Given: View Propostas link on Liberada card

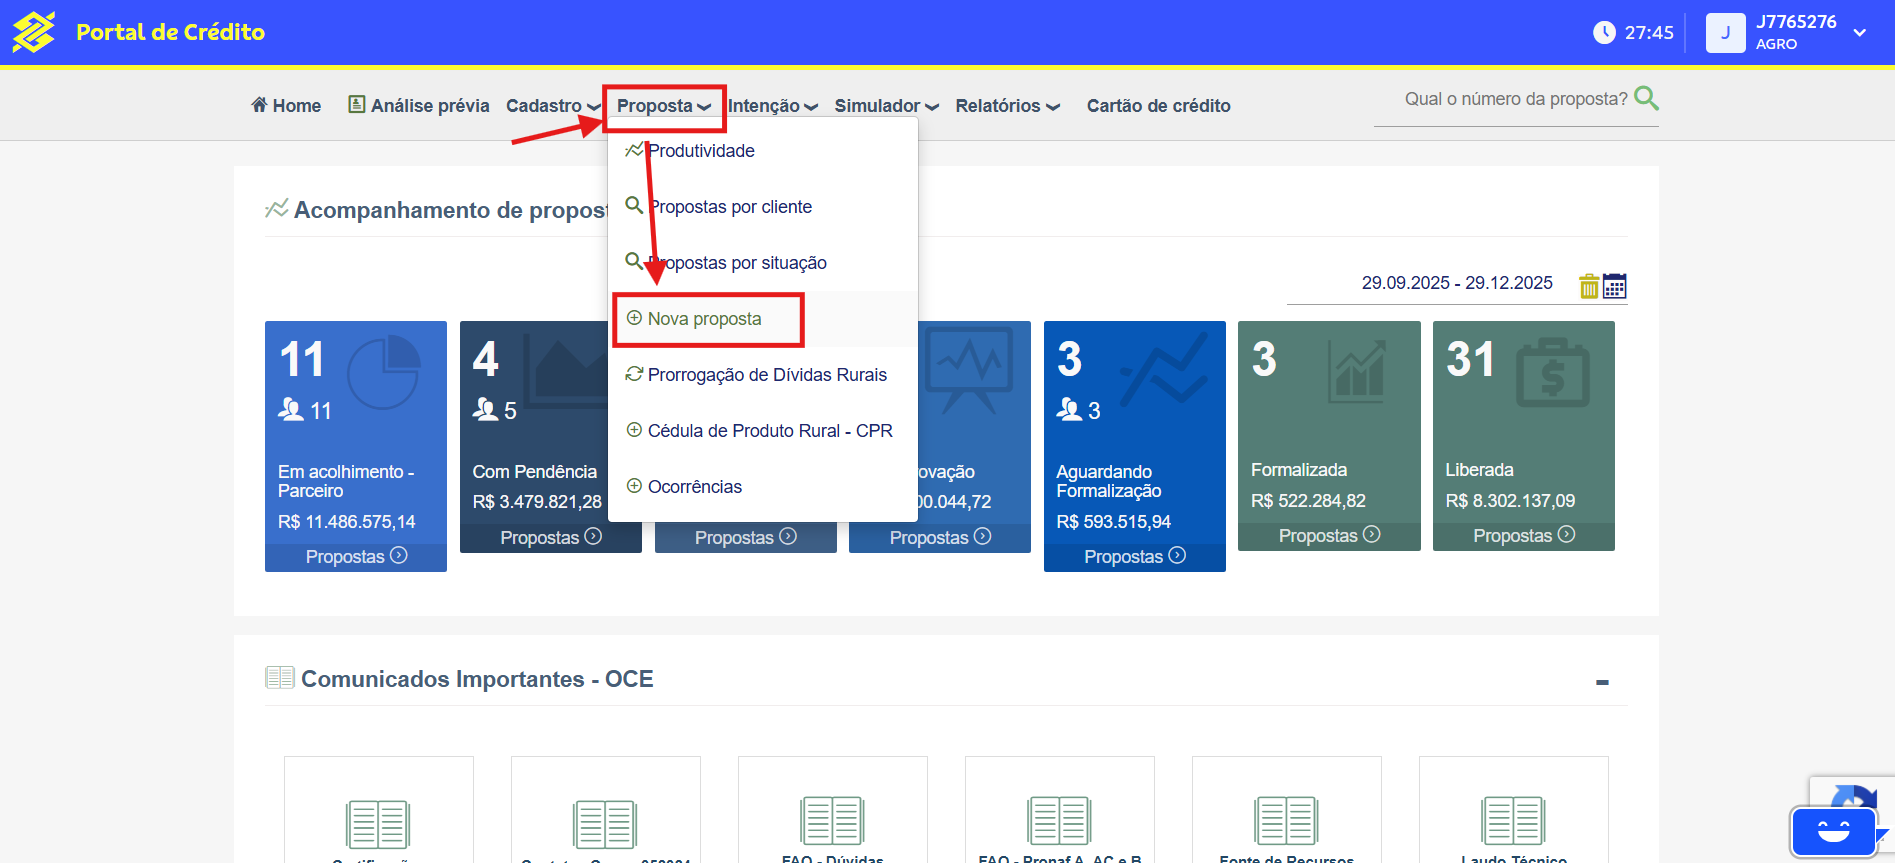Looking at the screenshot, I should 1523,536.
